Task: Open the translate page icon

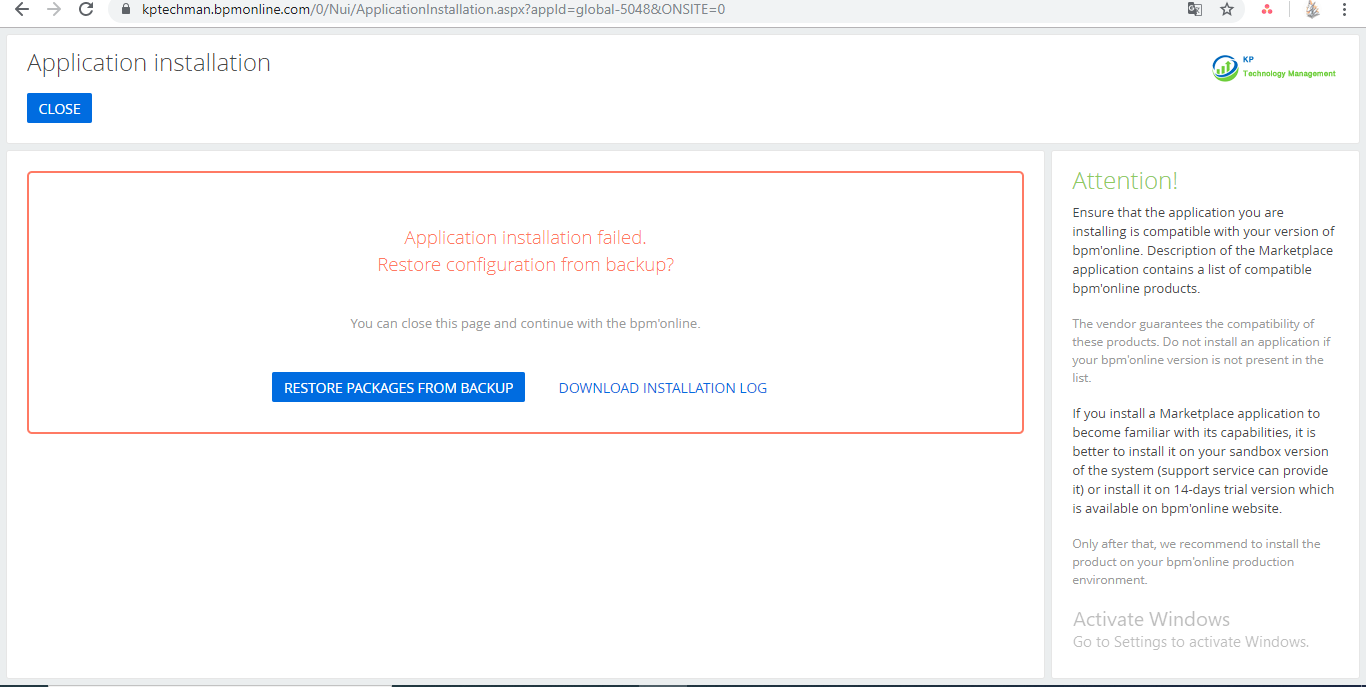Action: 1195,9
